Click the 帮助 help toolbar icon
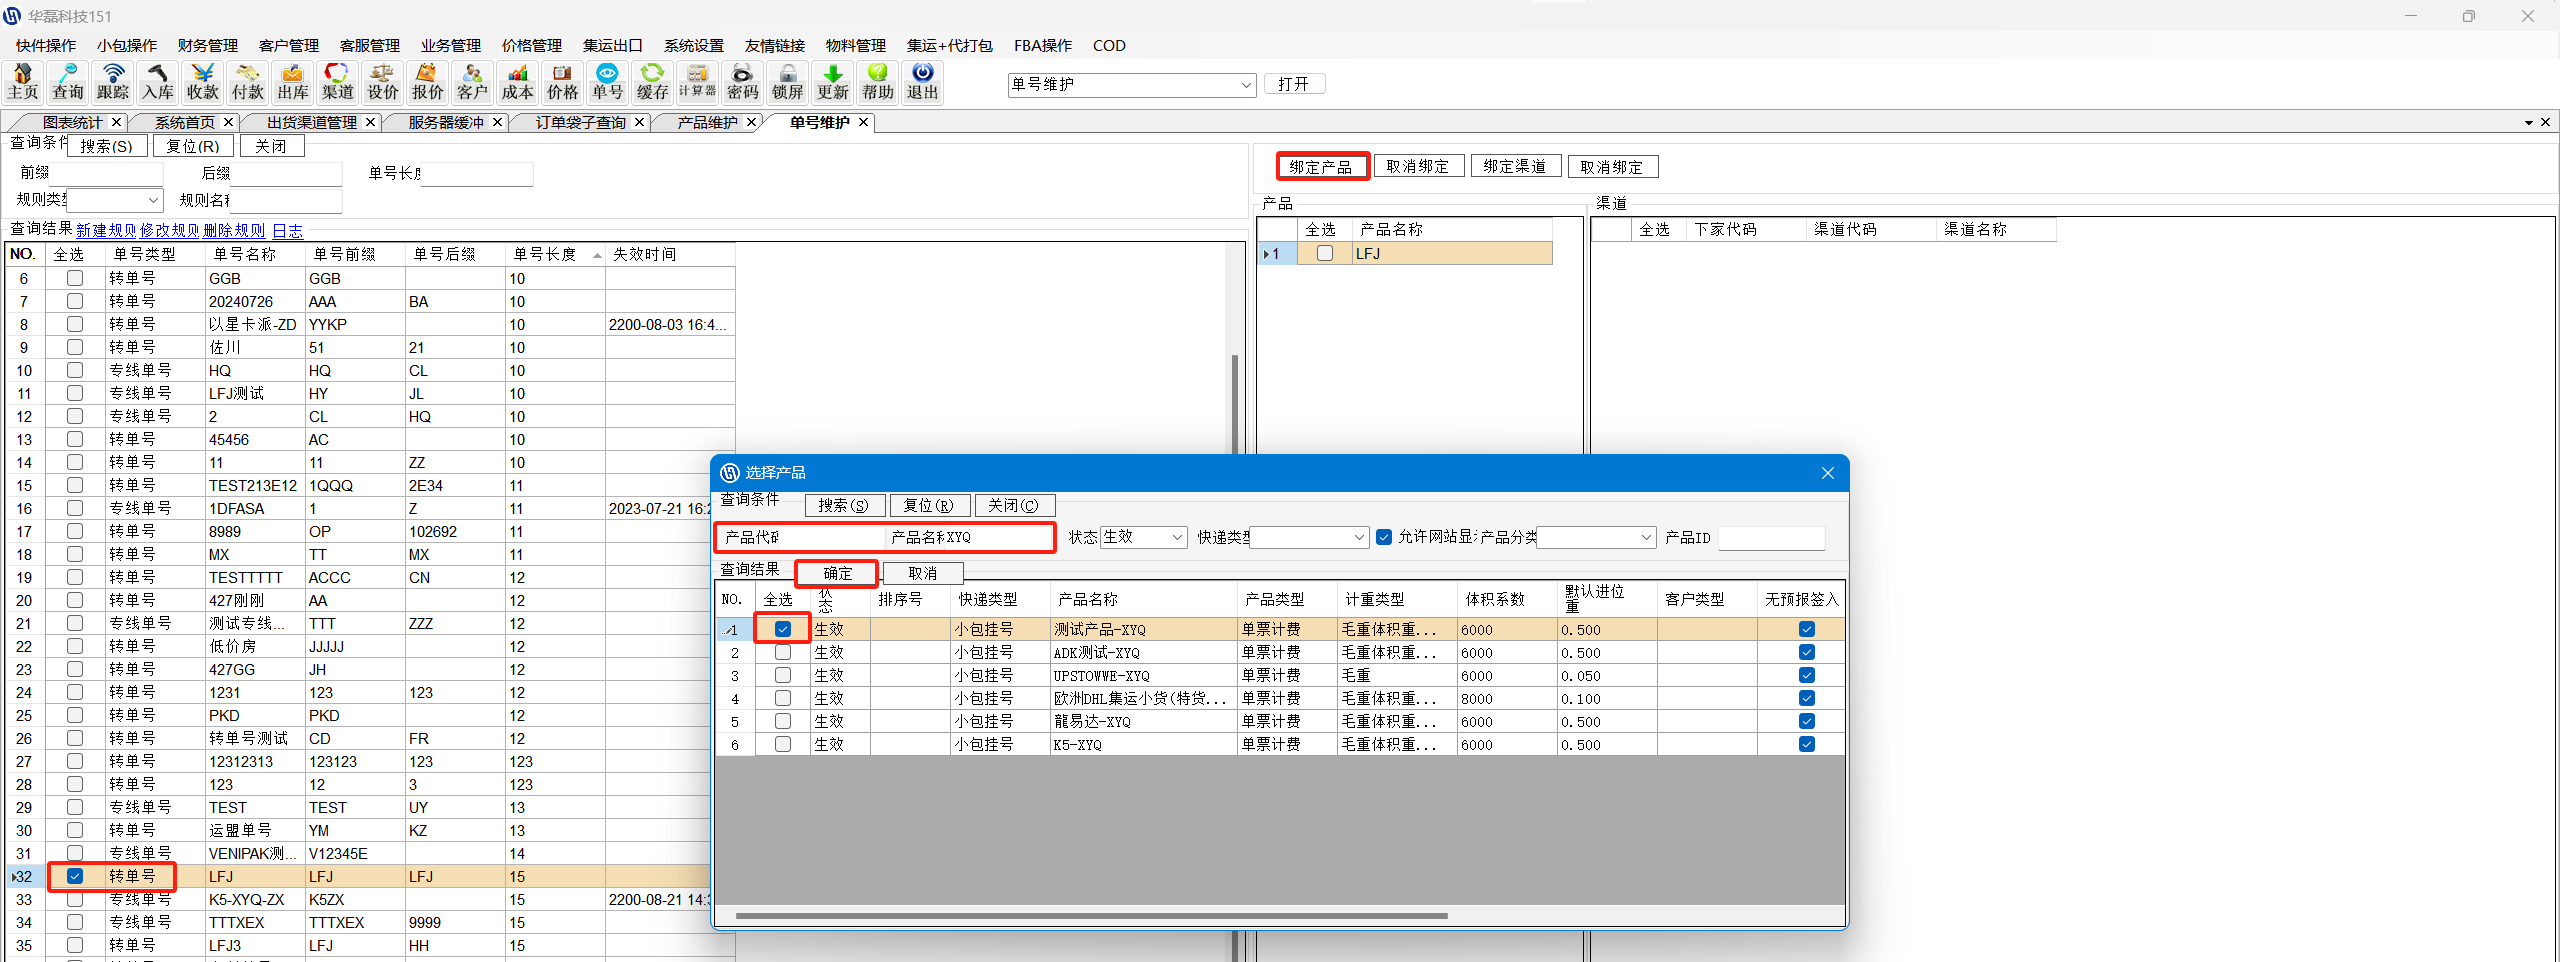 (x=878, y=82)
